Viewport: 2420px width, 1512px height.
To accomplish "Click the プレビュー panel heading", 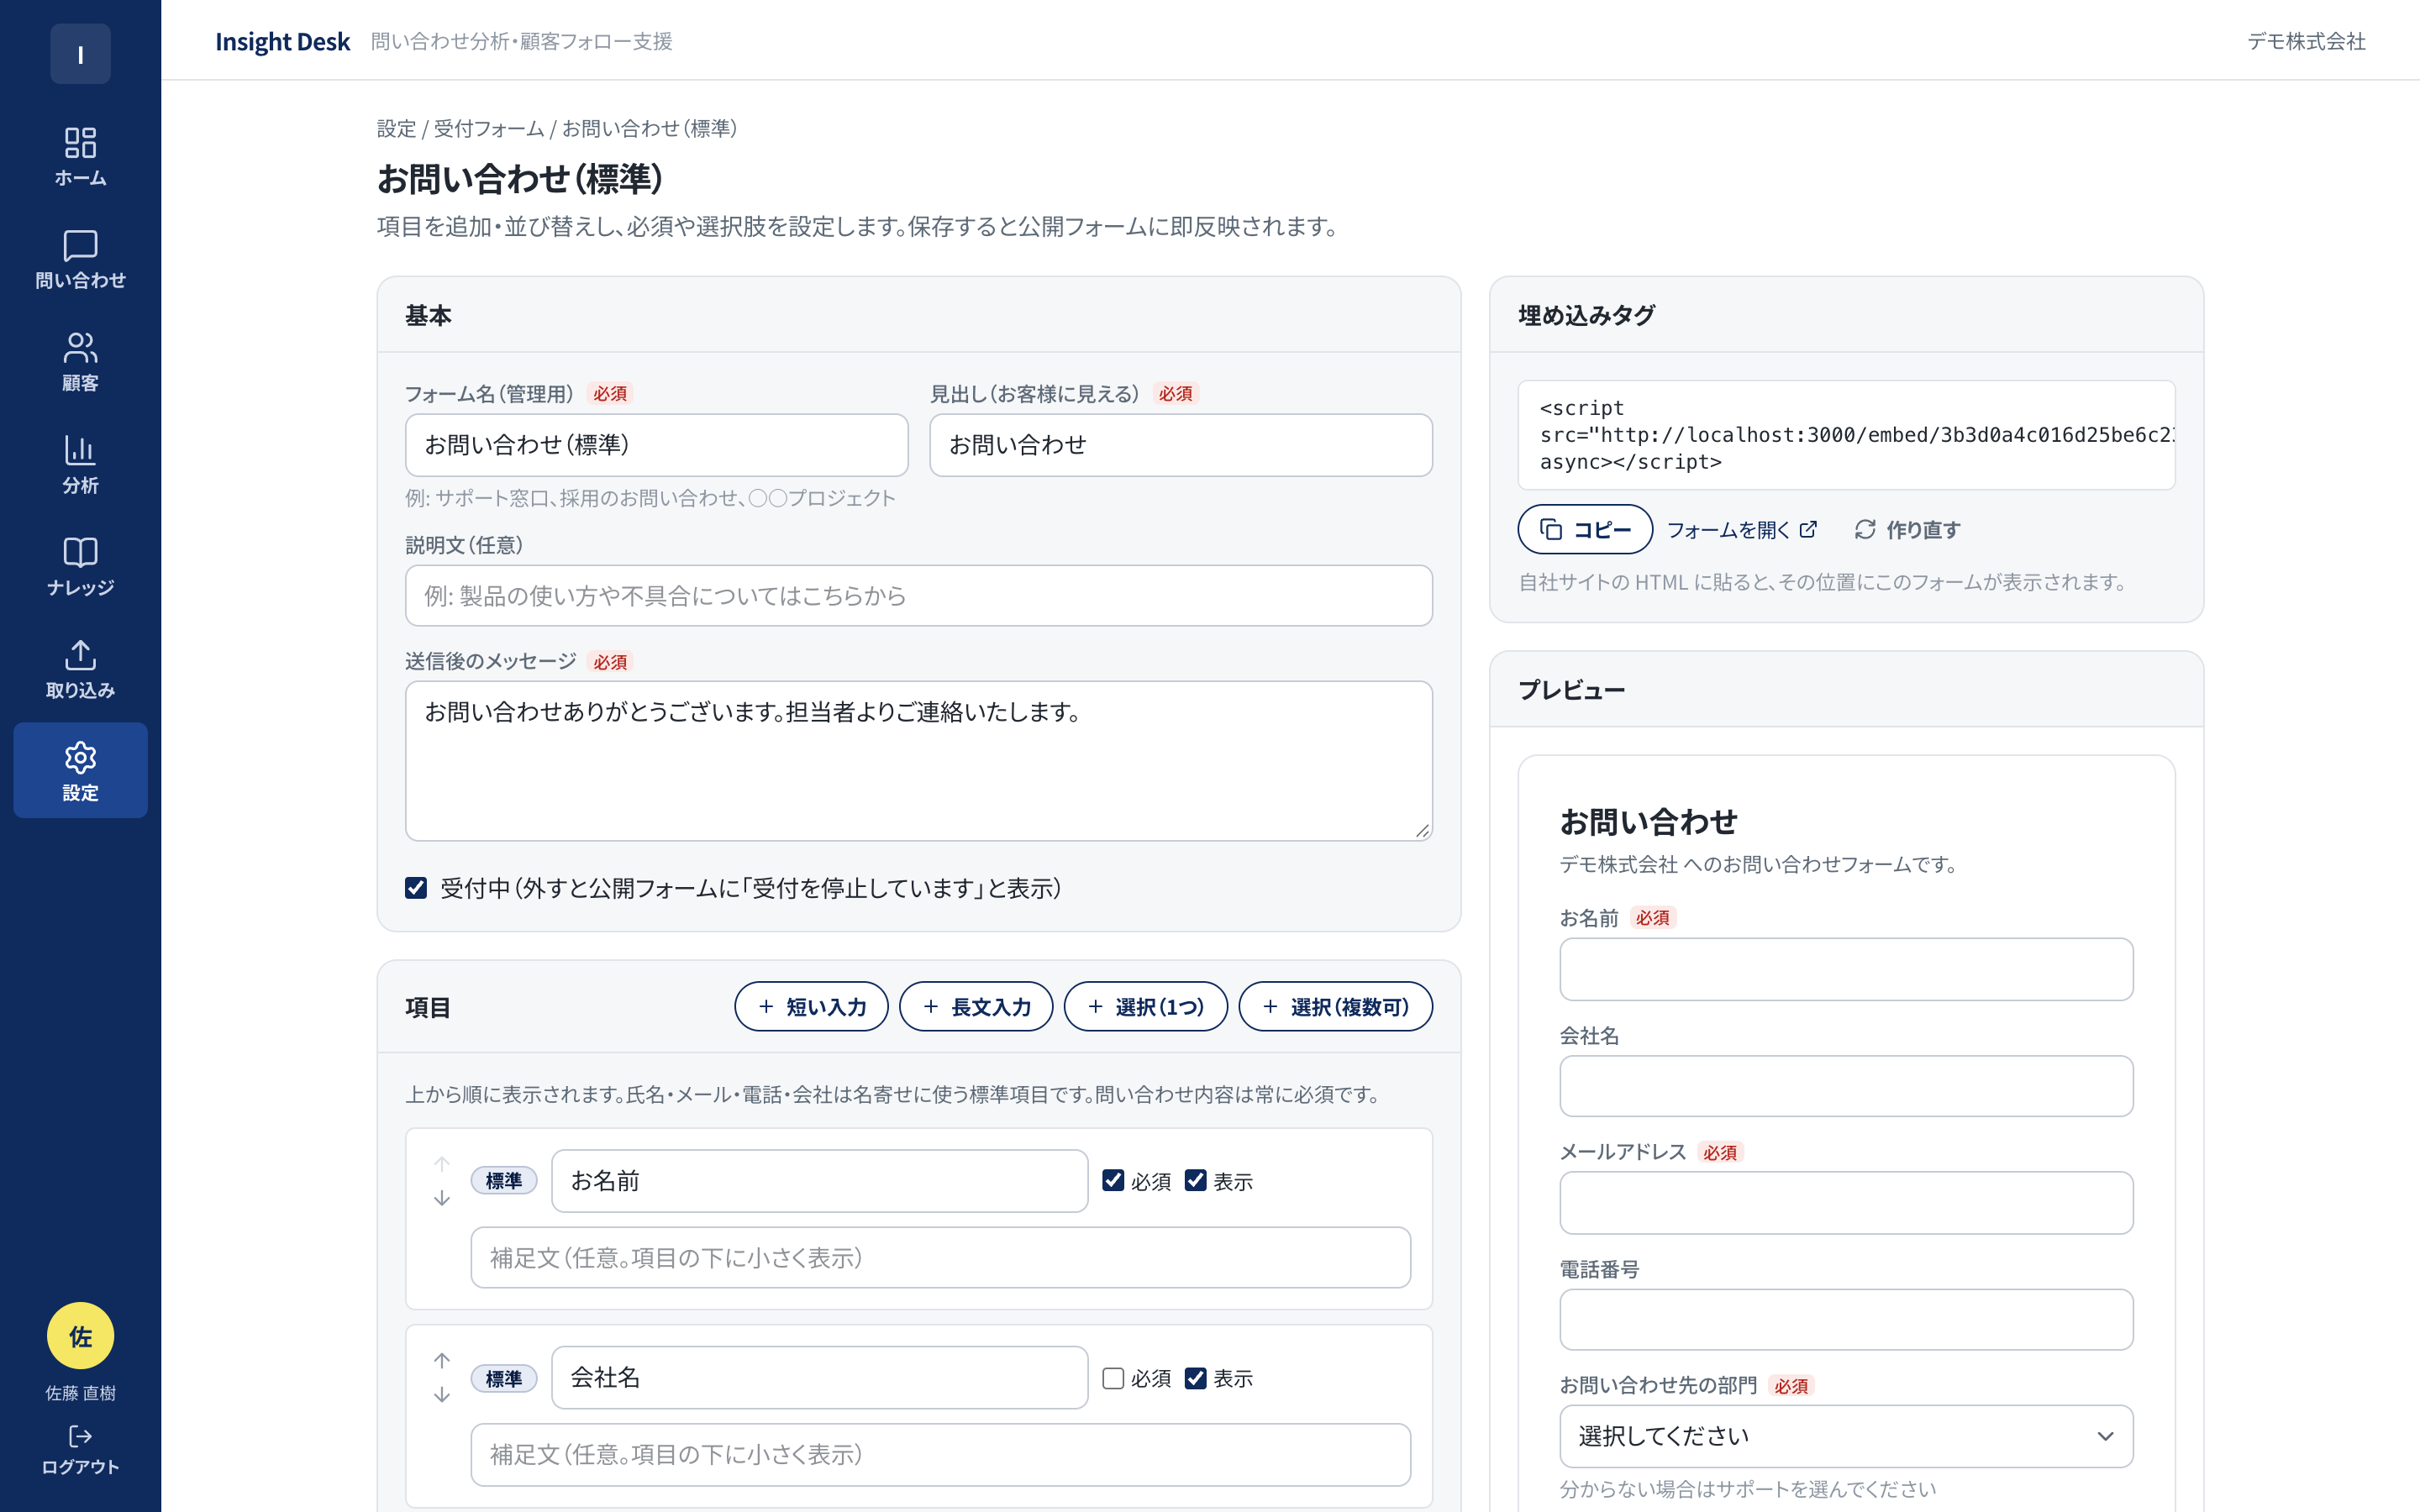I will pyautogui.click(x=1571, y=690).
